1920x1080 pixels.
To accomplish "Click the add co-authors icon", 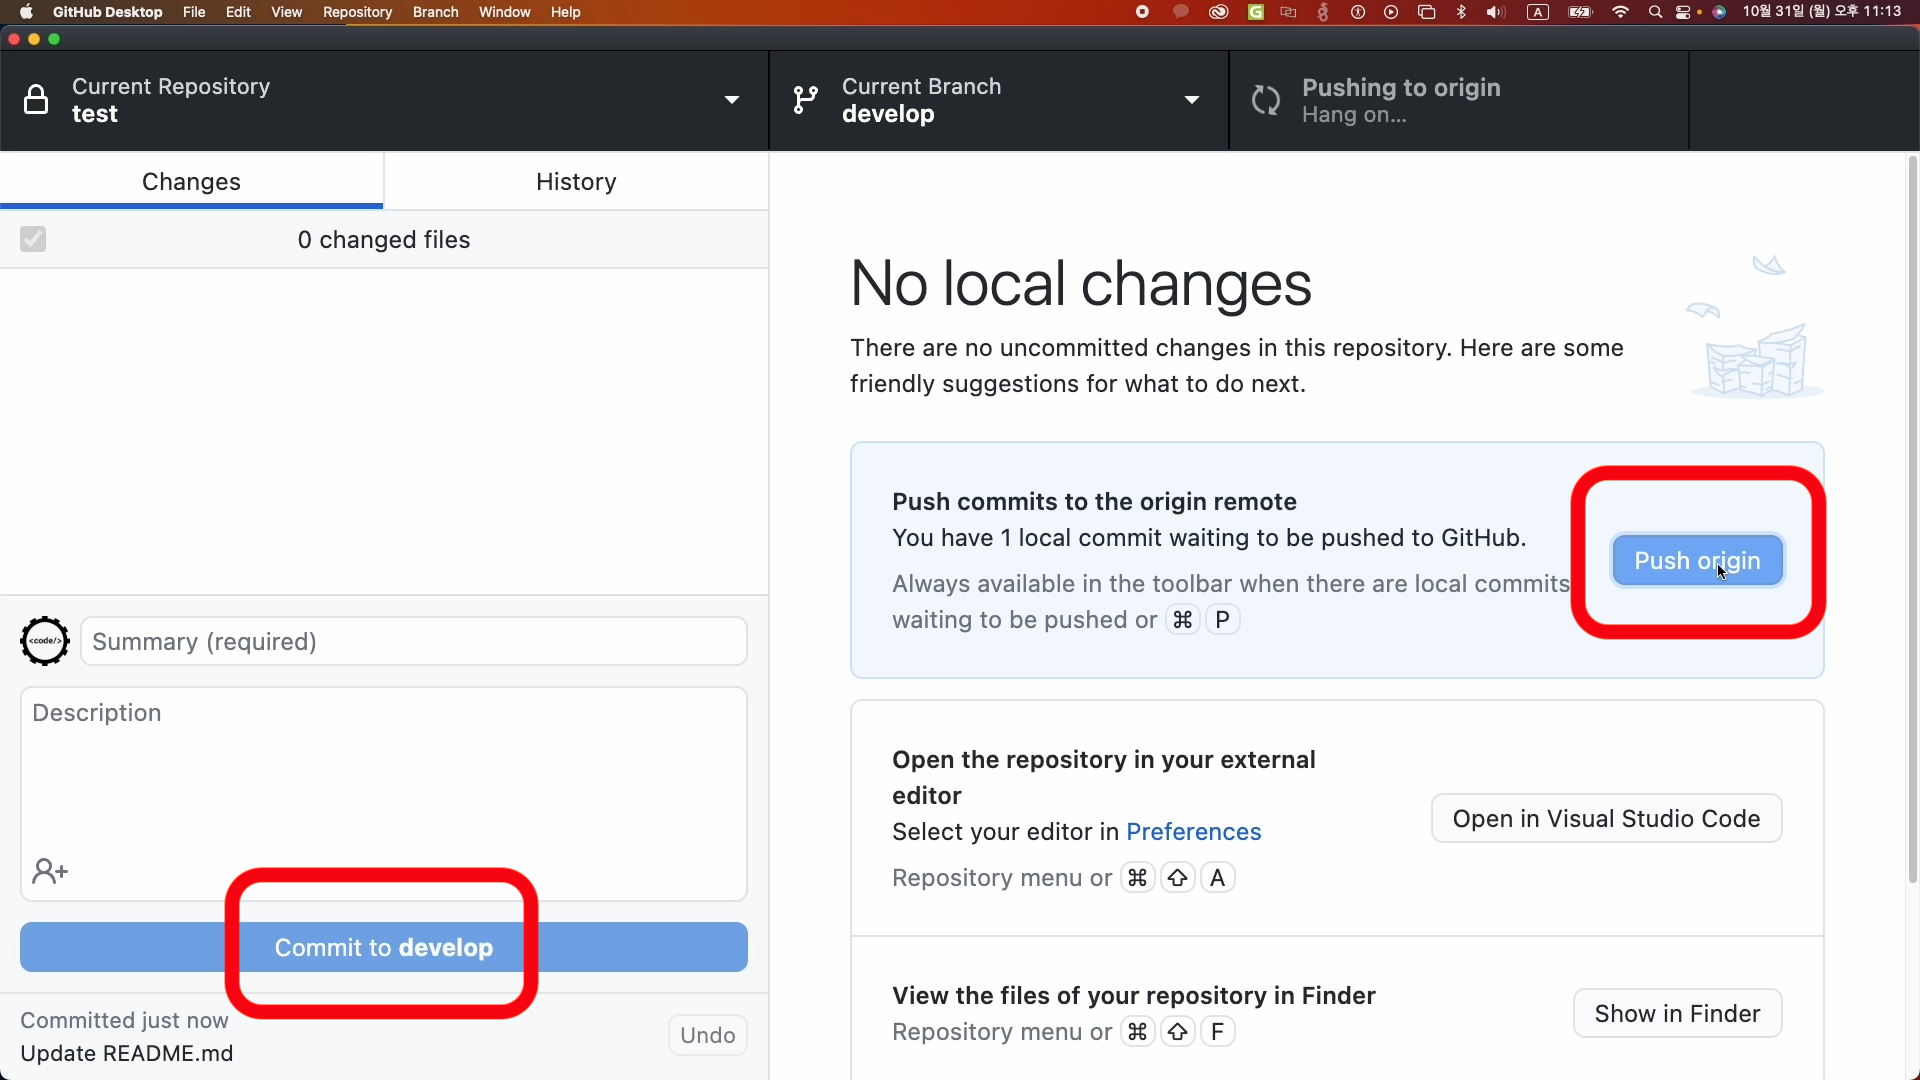I will pyautogui.click(x=49, y=871).
